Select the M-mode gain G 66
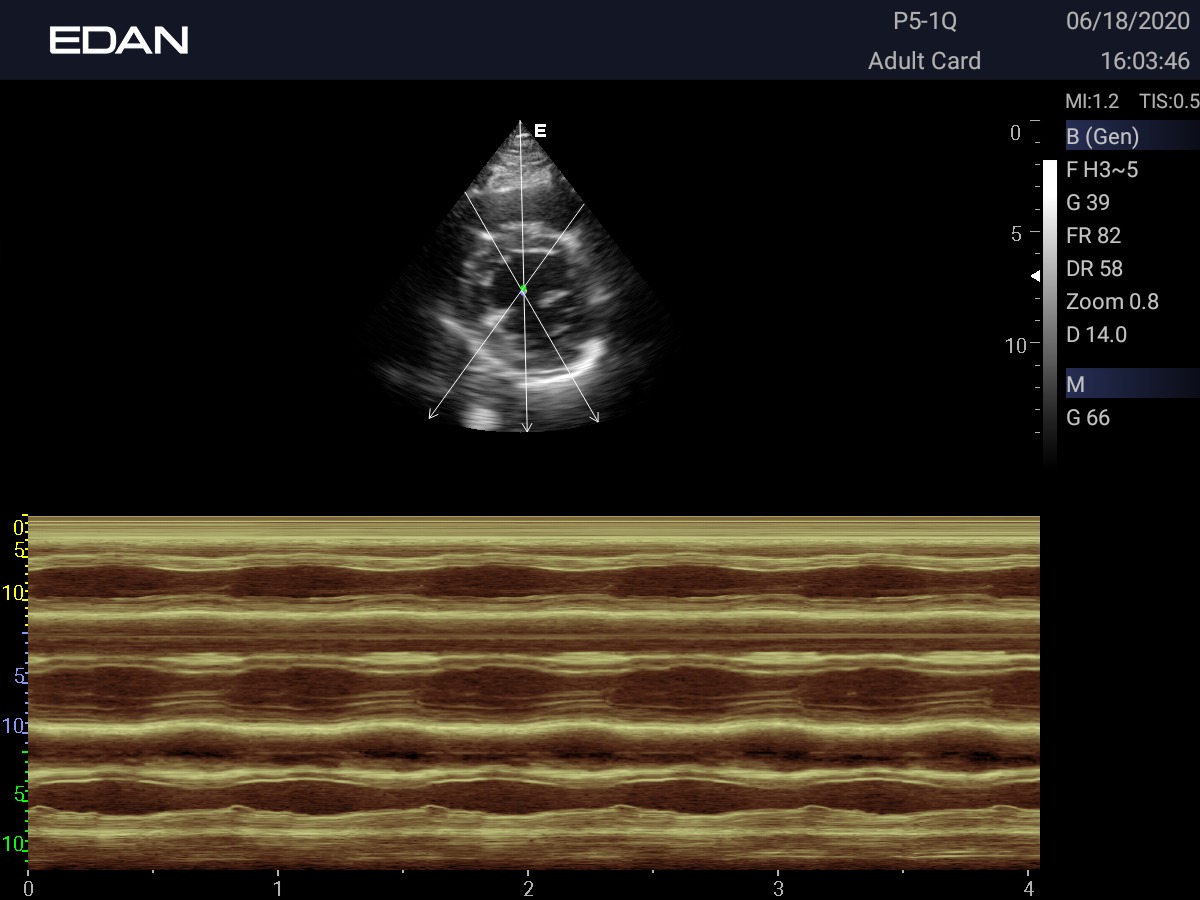 pos(1088,418)
